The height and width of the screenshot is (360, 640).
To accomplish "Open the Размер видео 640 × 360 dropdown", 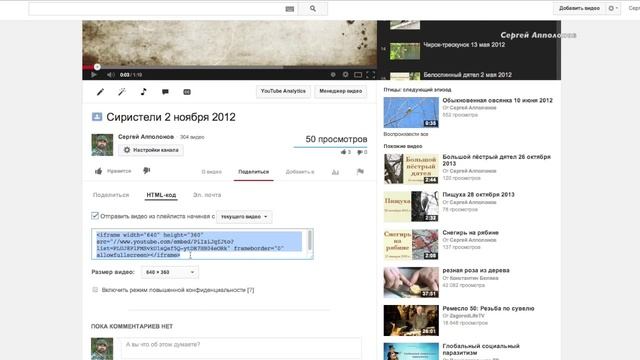I will [x=170, y=272].
